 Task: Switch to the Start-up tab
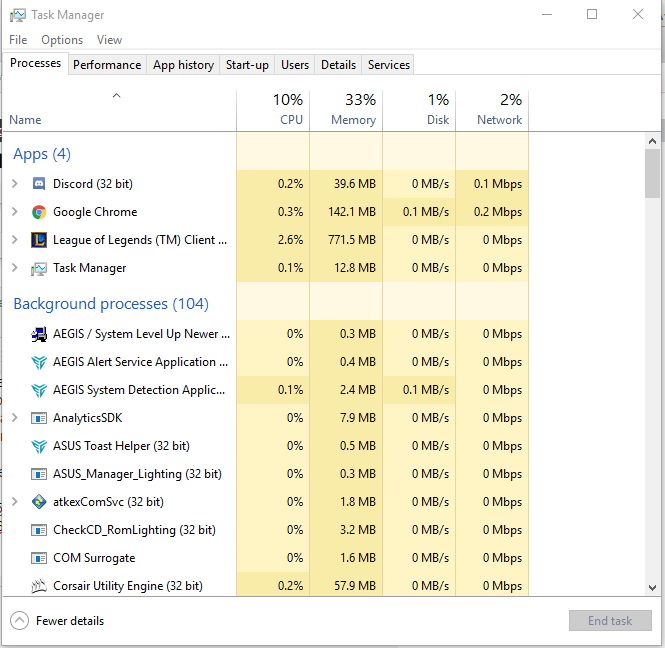(x=247, y=65)
